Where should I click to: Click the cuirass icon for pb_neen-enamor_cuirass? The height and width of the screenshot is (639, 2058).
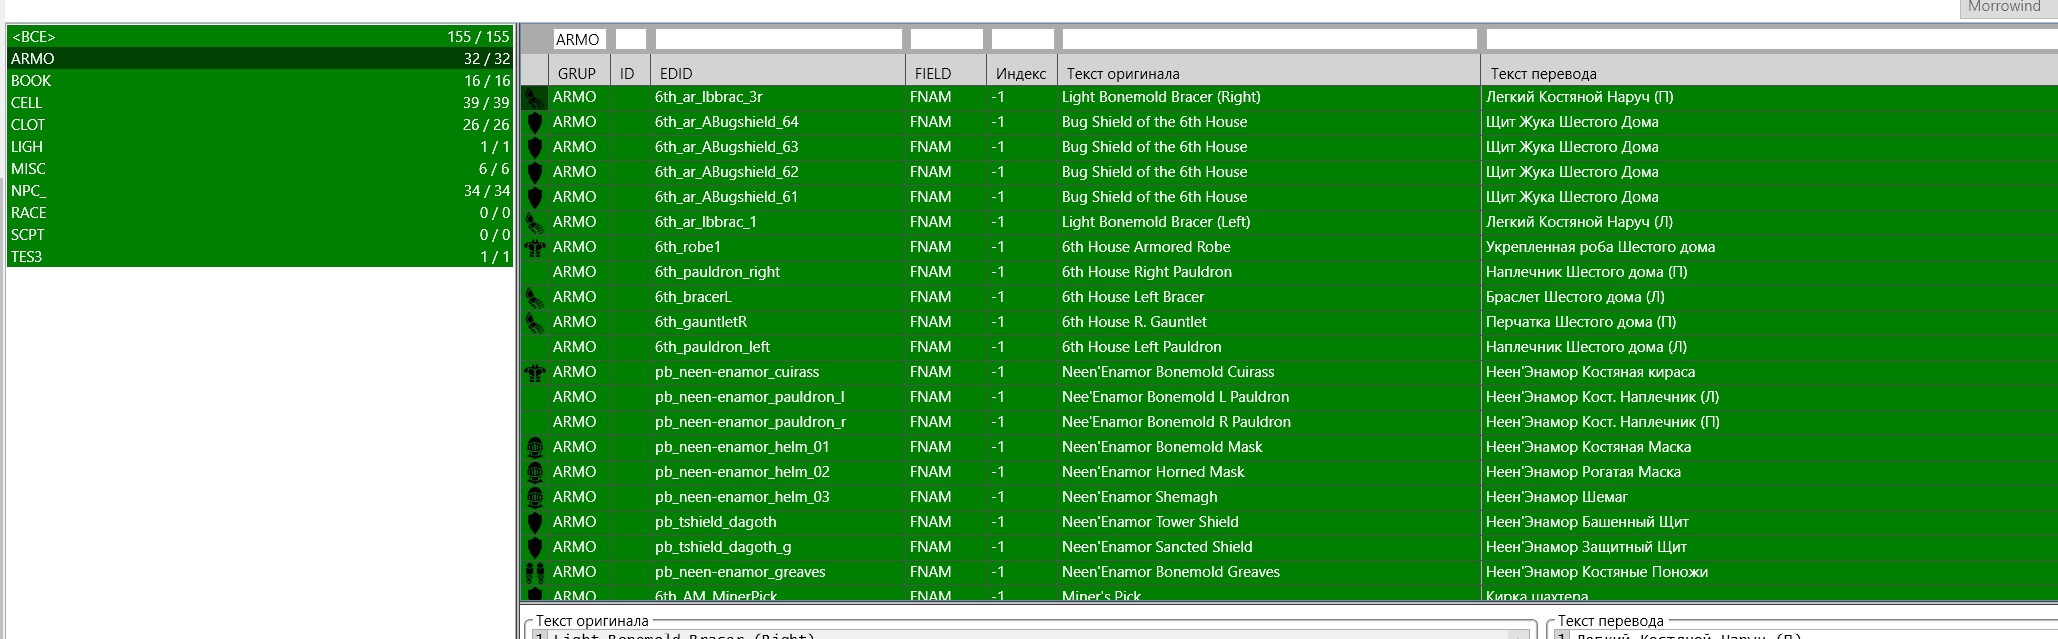(x=535, y=373)
